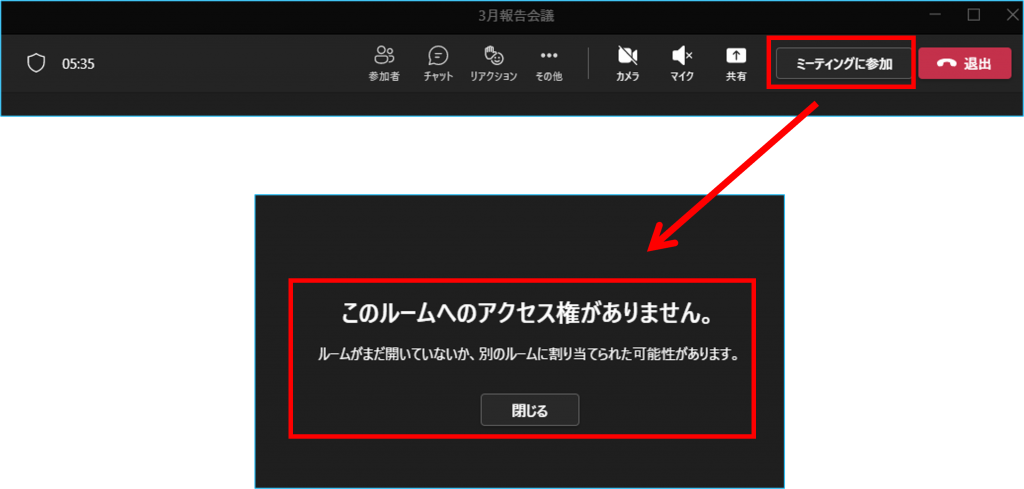Open the 参加者 participants panel

coord(384,63)
